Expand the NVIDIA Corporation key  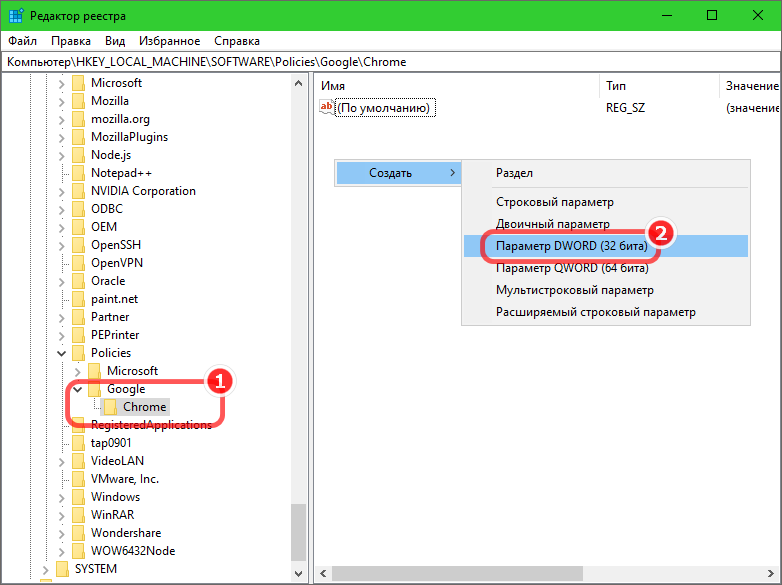[62, 191]
